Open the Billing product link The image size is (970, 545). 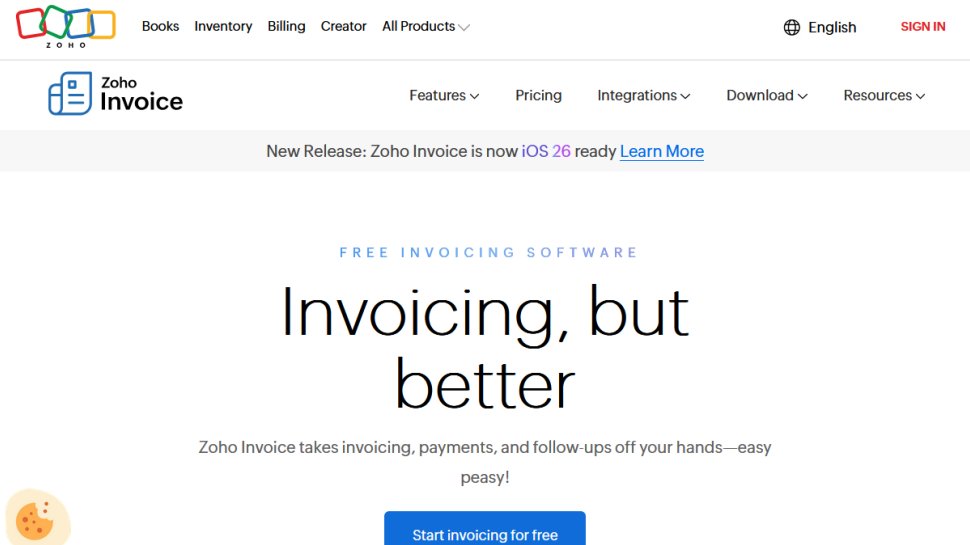(286, 27)
